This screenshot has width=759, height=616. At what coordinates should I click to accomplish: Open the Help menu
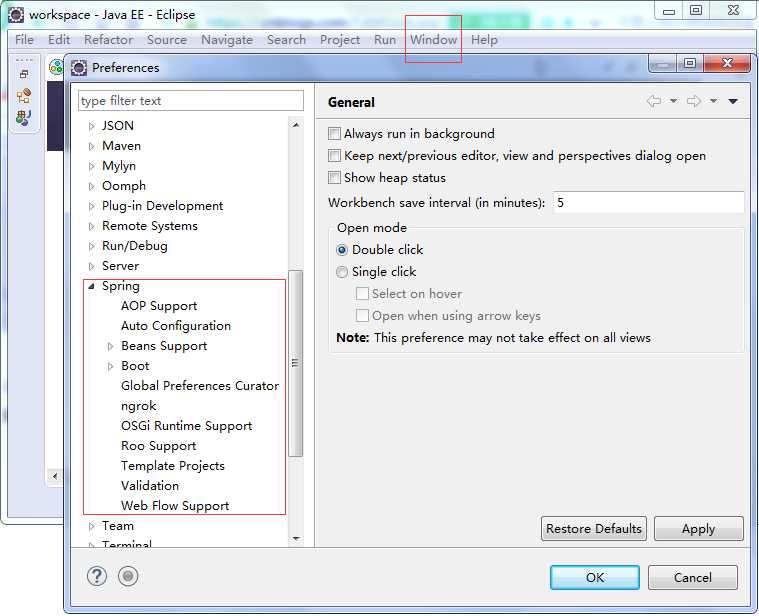[x=485, y=40]
